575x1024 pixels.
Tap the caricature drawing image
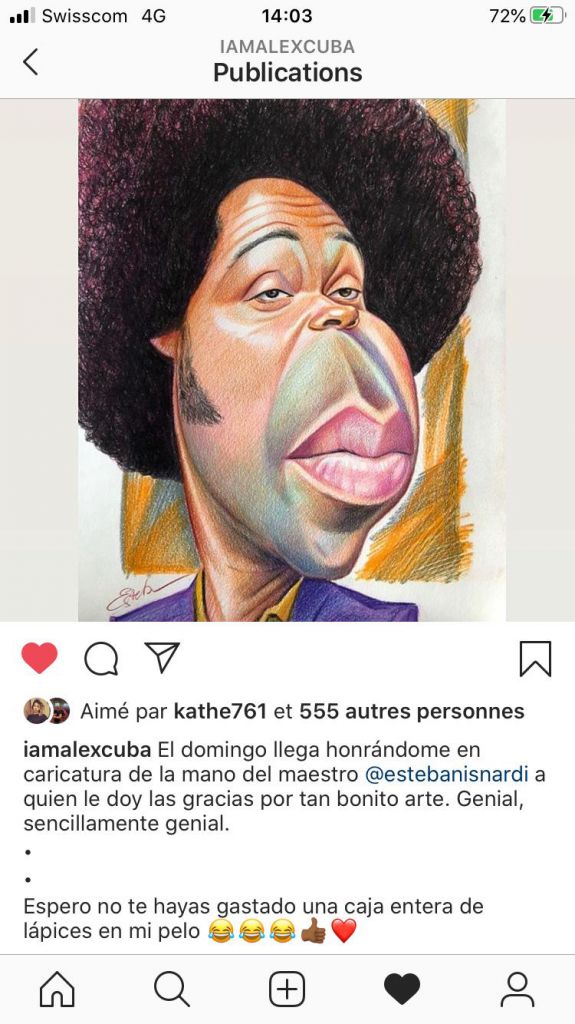(x=292, y=360)
